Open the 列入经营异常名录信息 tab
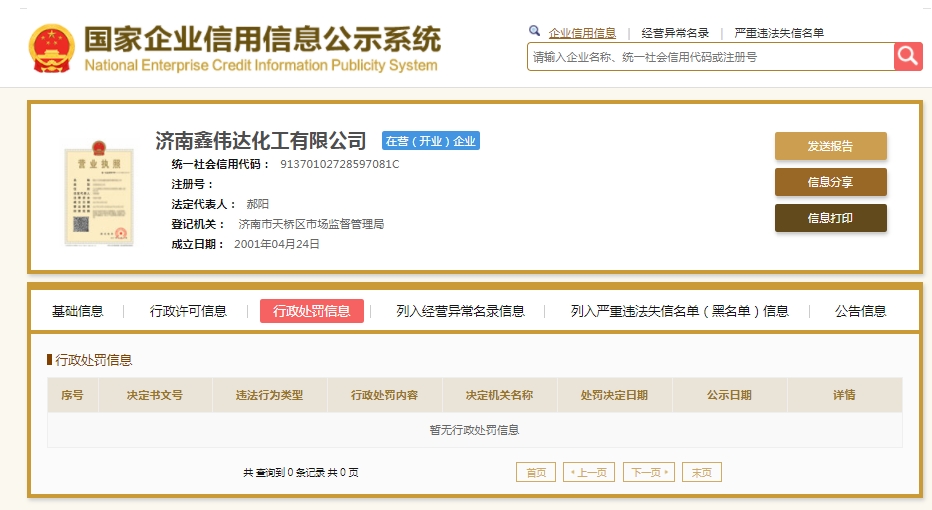This screenshot has width=932, height=510. click(x=461, y=311)
